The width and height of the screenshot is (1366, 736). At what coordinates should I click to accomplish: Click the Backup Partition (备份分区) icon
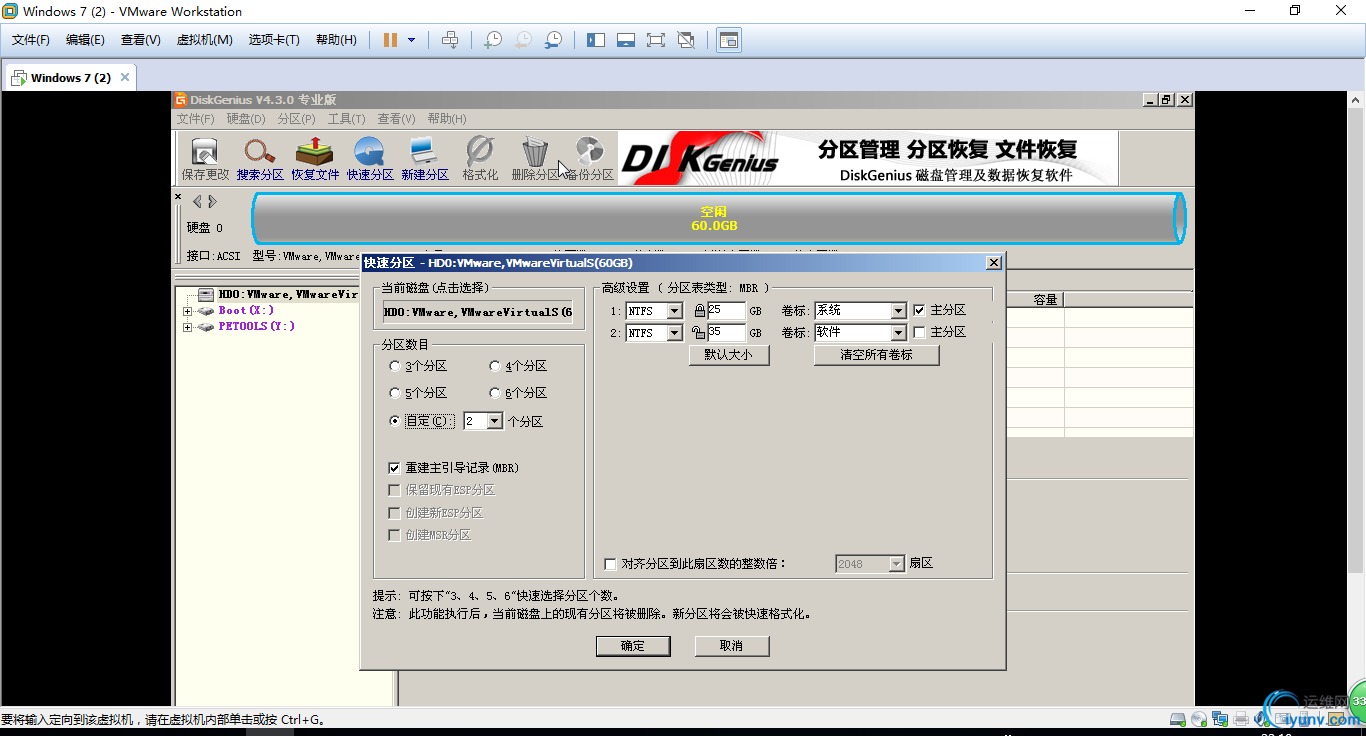590,159
